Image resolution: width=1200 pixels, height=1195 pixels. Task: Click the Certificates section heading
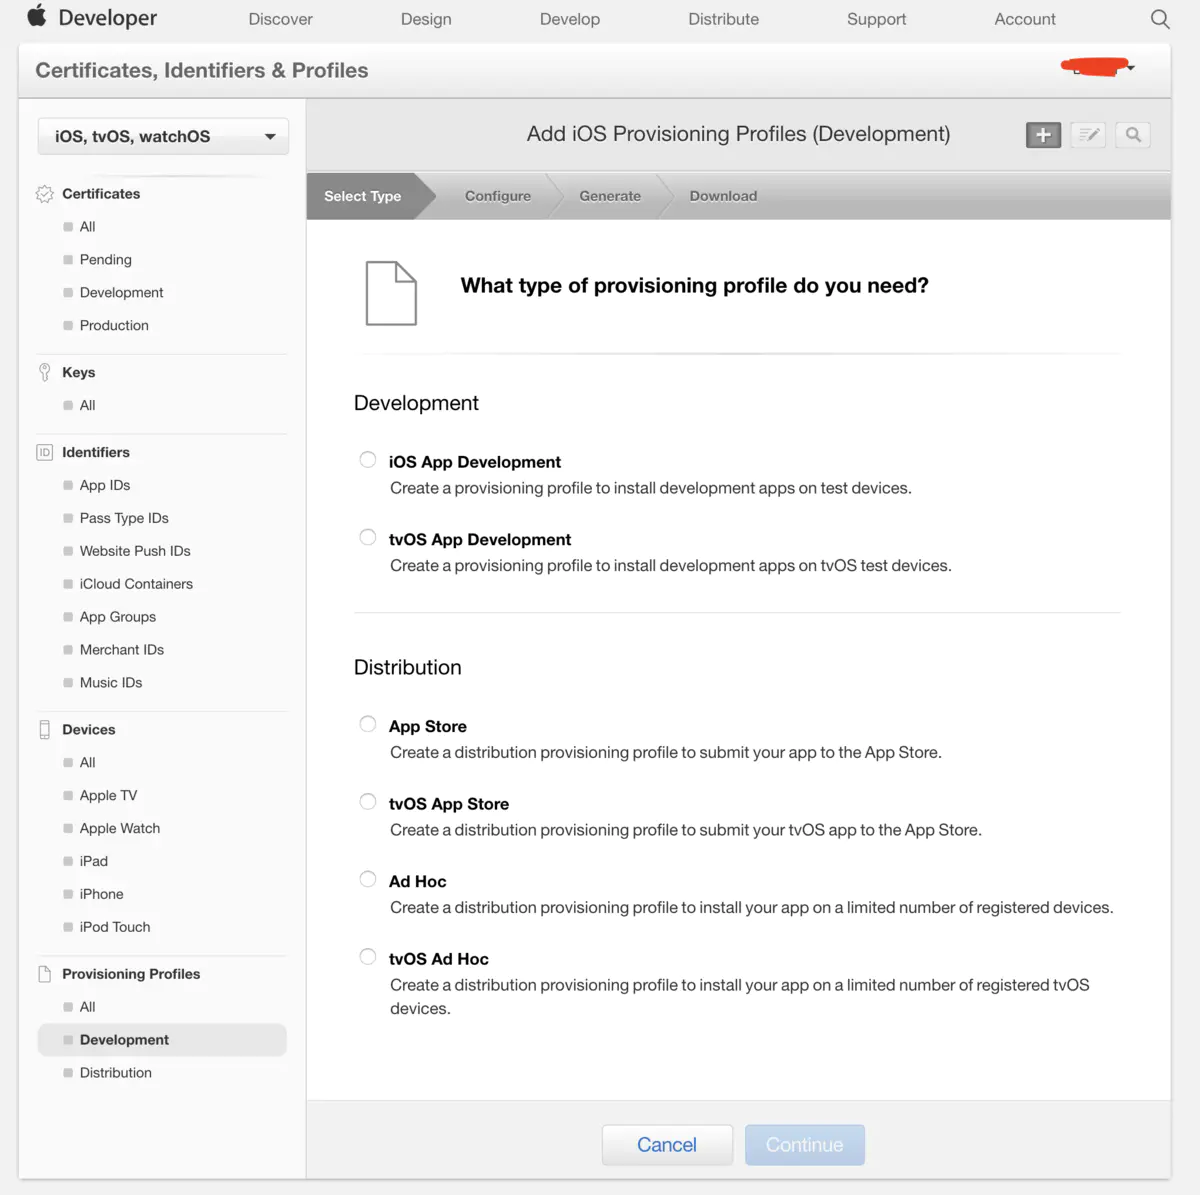[x=101, y=194]
